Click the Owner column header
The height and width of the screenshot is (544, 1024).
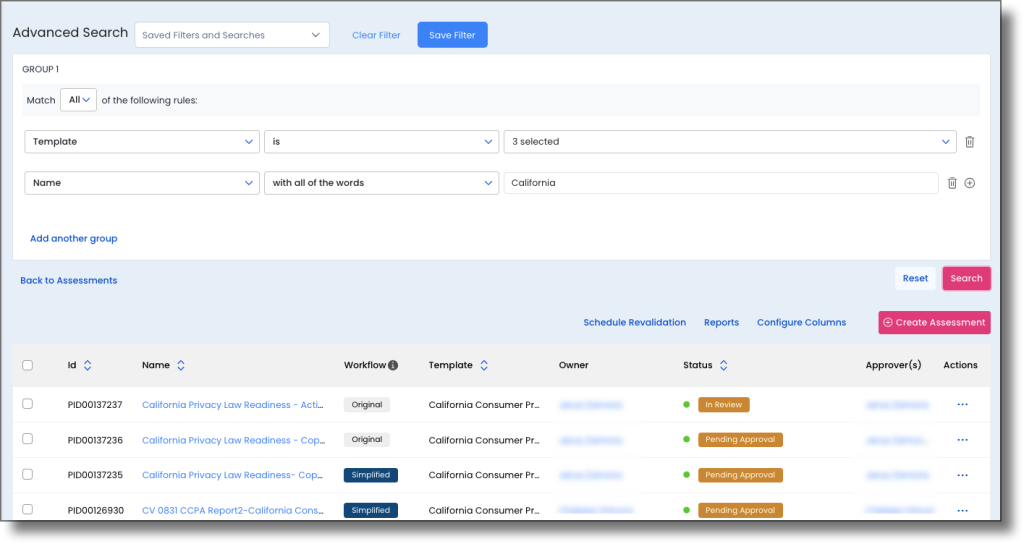[x=573, y=365]
